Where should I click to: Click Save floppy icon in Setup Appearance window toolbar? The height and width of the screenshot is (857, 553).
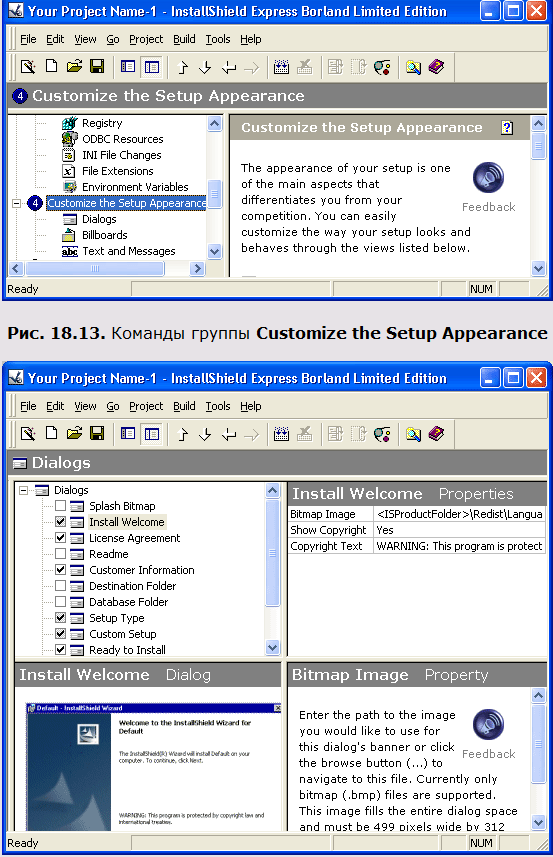tap(97, 67)
